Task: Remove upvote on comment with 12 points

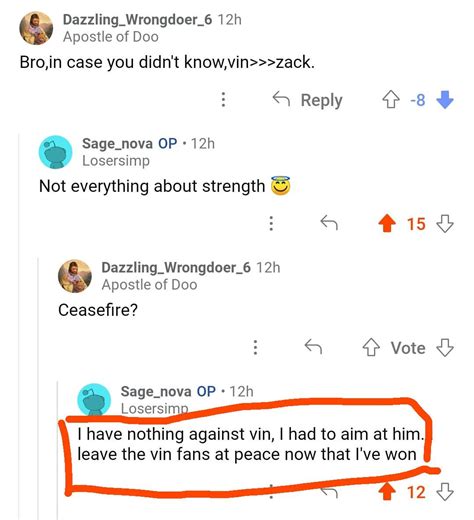Action: [387, 492]
